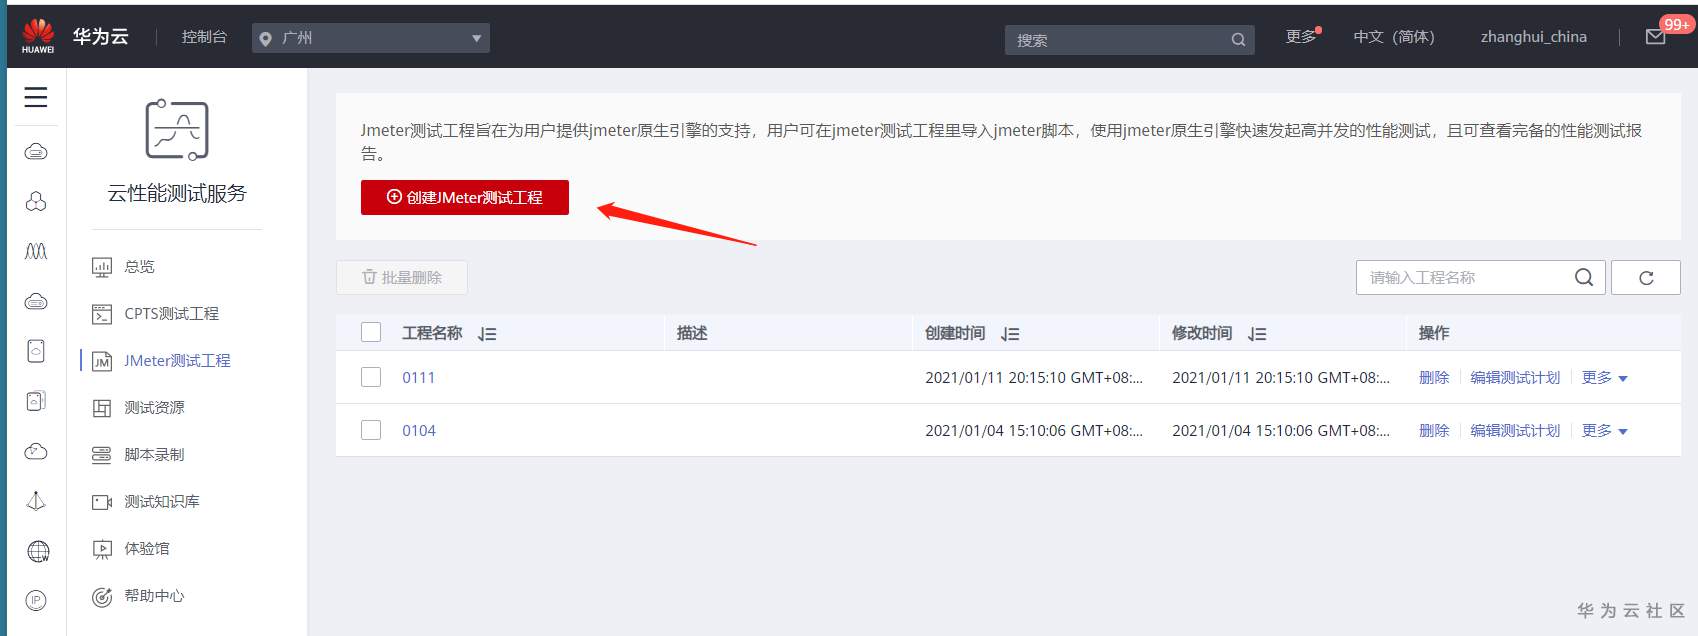Image resolution: width=1698 pixels, height=636 pixels.
Task: Click 创建JMeter测试工程 button
Action: coord(465,197)
